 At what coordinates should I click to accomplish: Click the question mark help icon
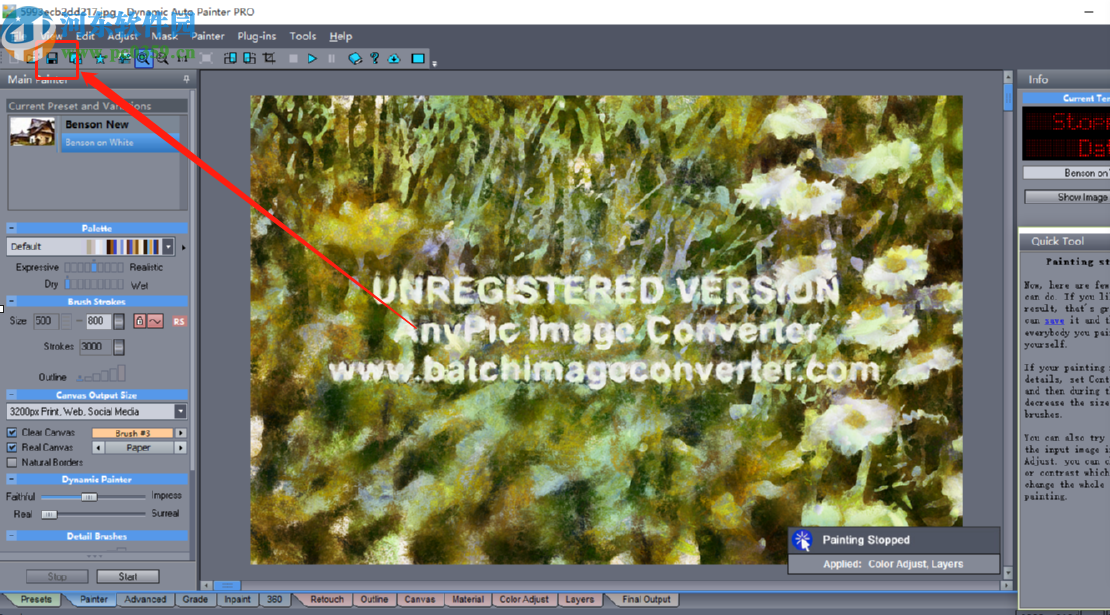point(374,59)
